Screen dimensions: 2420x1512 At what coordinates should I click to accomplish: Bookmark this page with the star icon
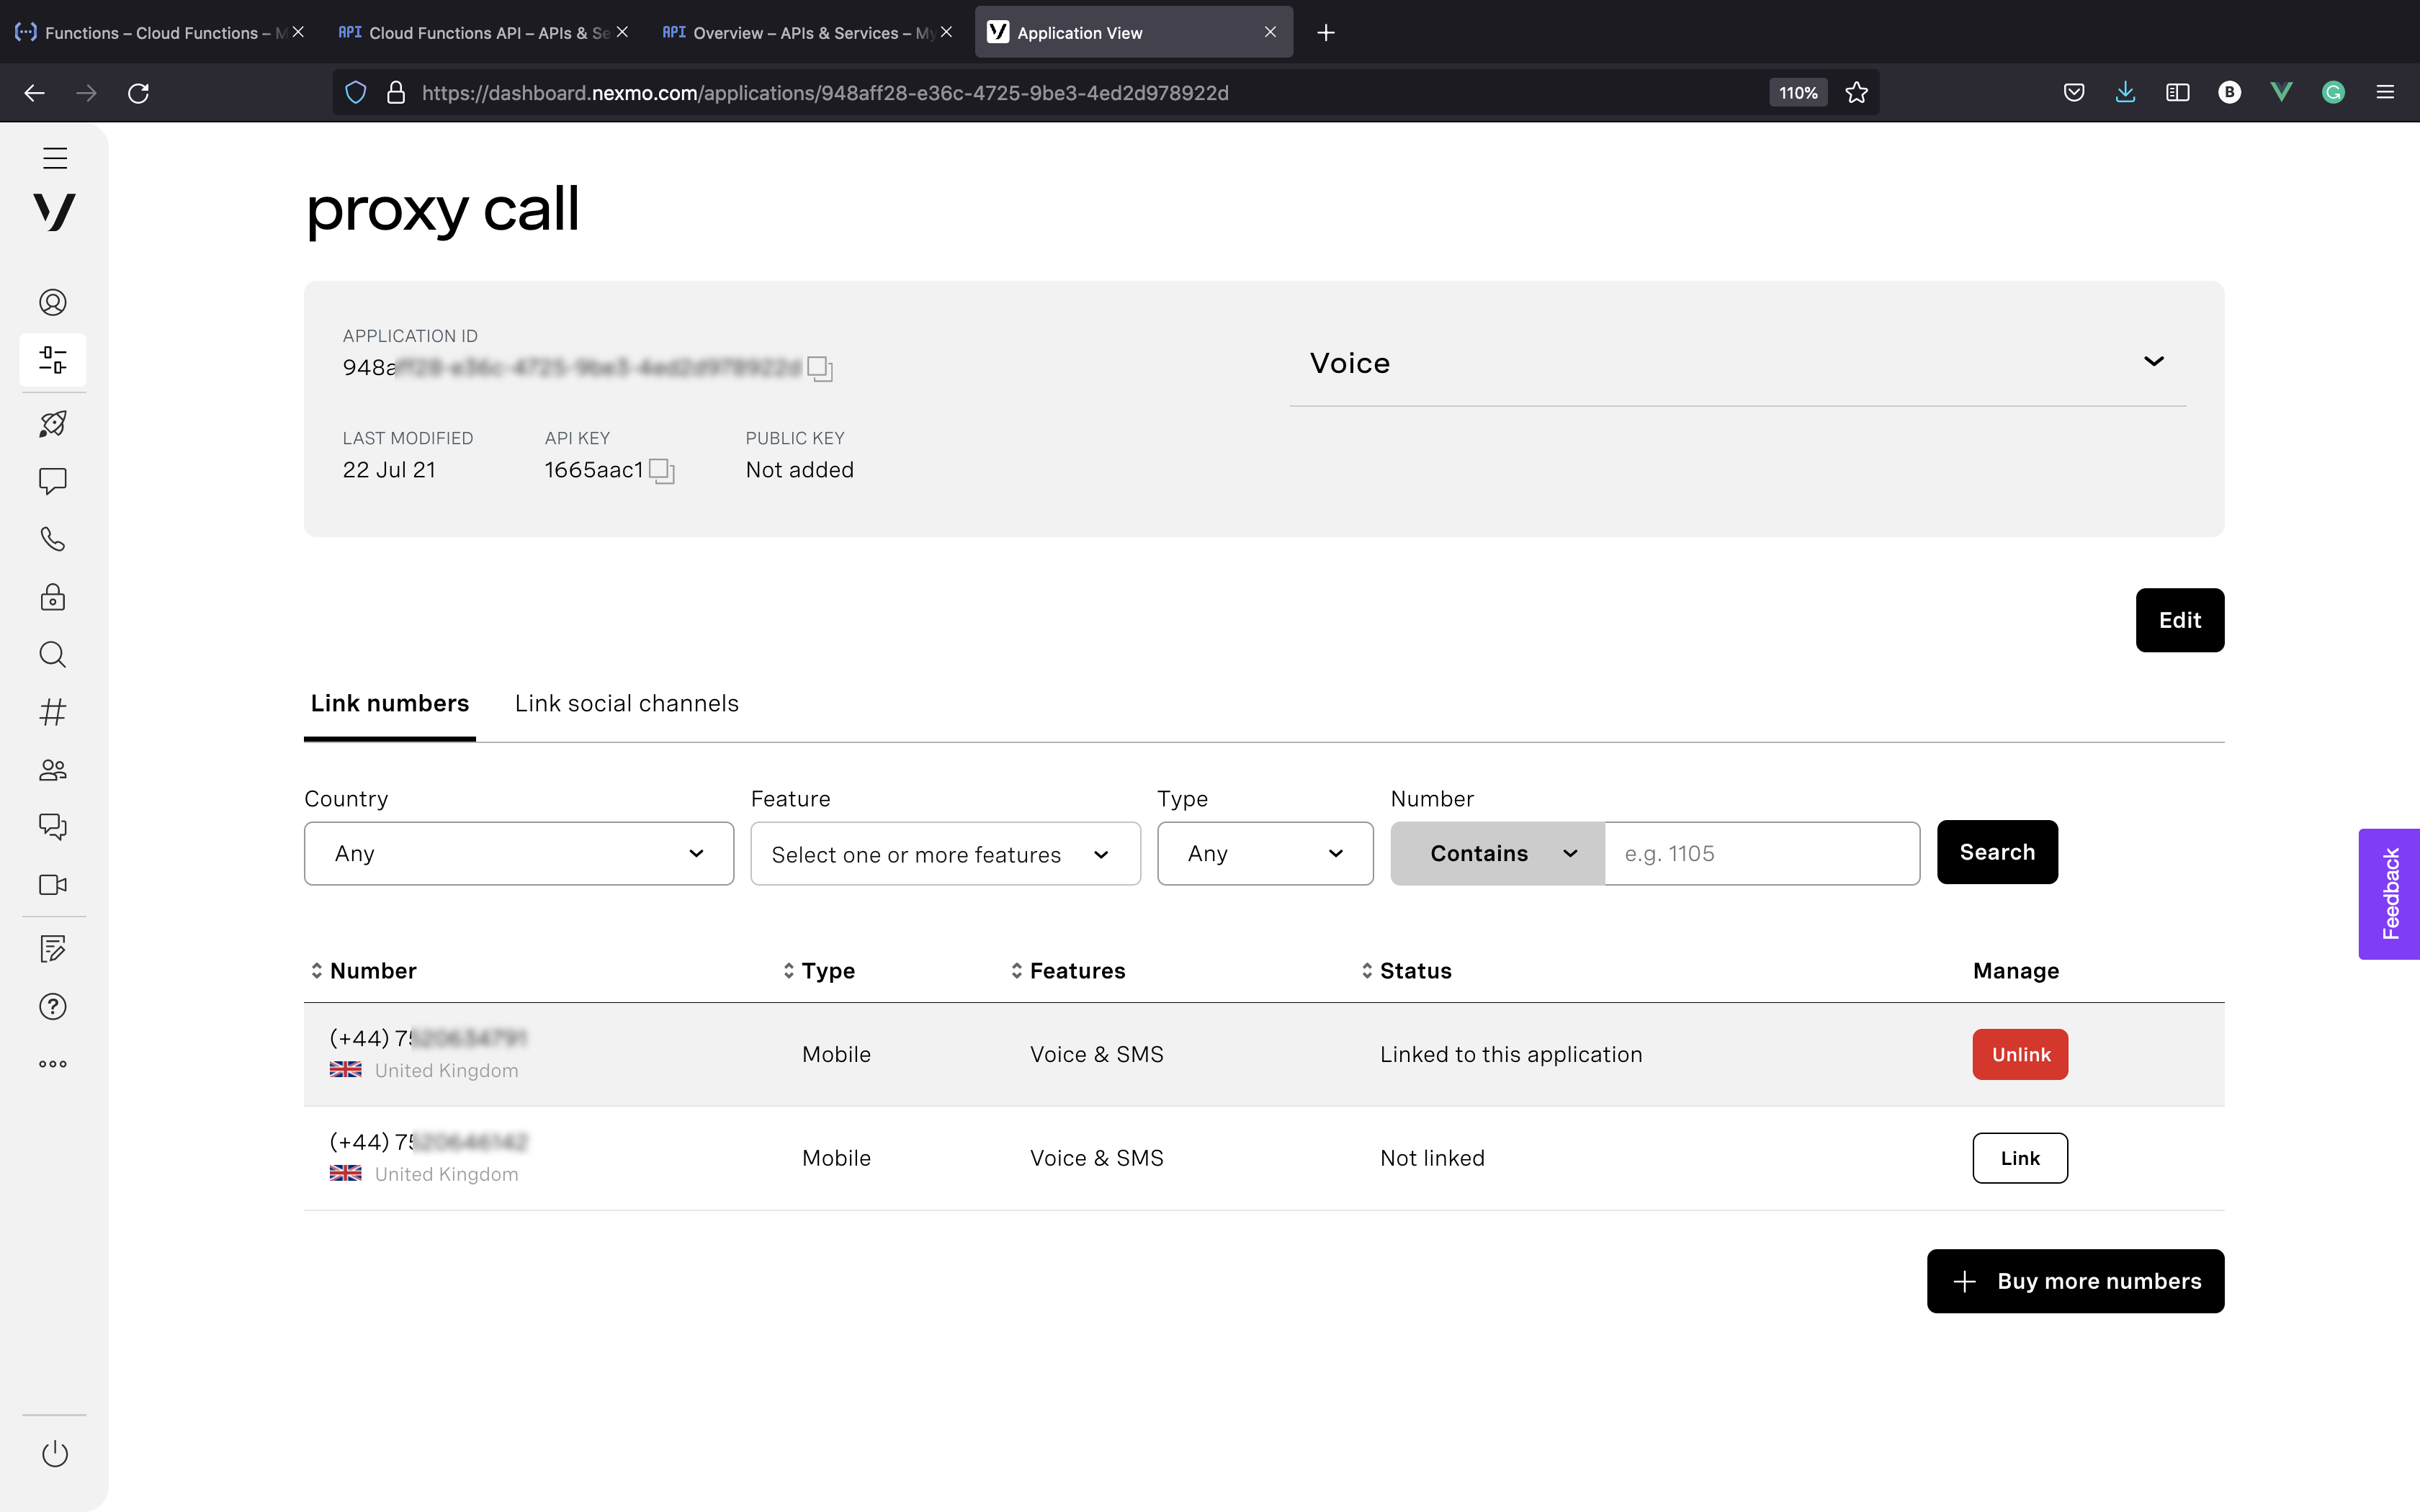pyautogui.click(x=1857, y=93)
